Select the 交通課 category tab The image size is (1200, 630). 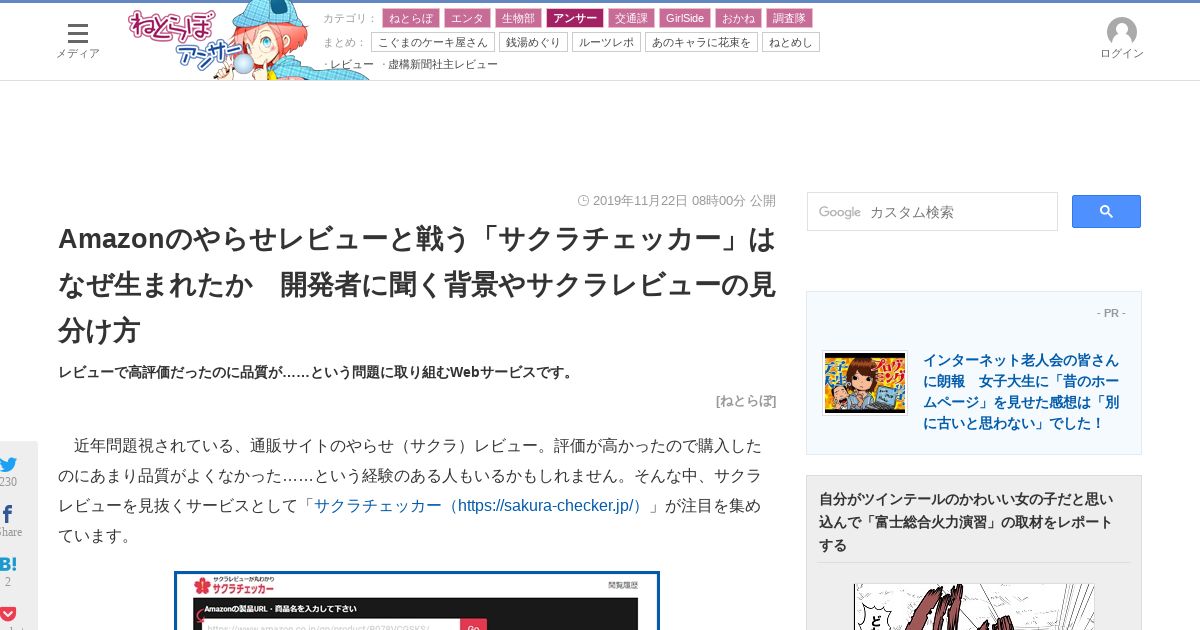[631, 18]
